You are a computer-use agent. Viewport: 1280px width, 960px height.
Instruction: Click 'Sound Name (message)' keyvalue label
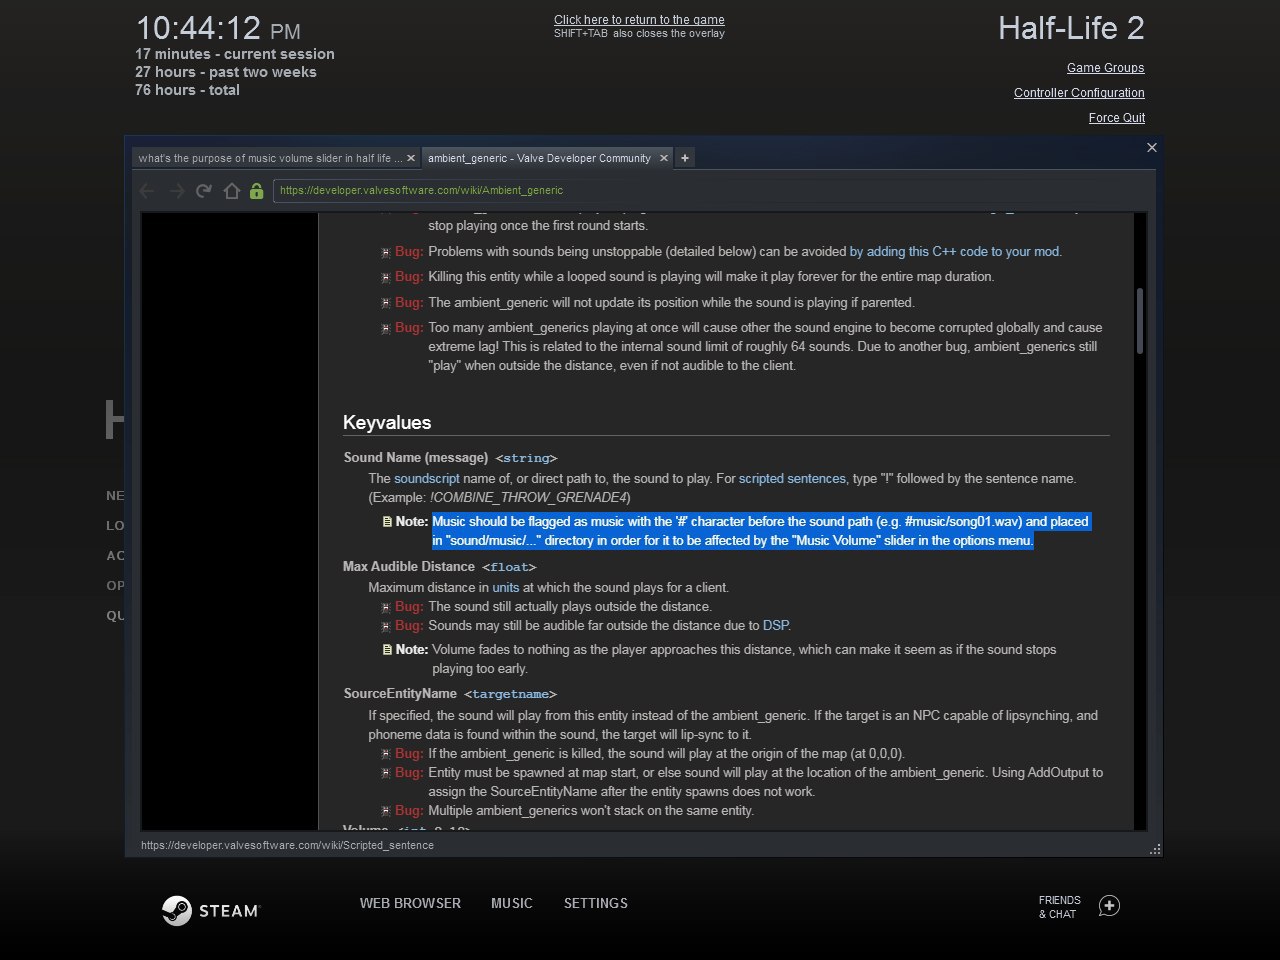416,458
